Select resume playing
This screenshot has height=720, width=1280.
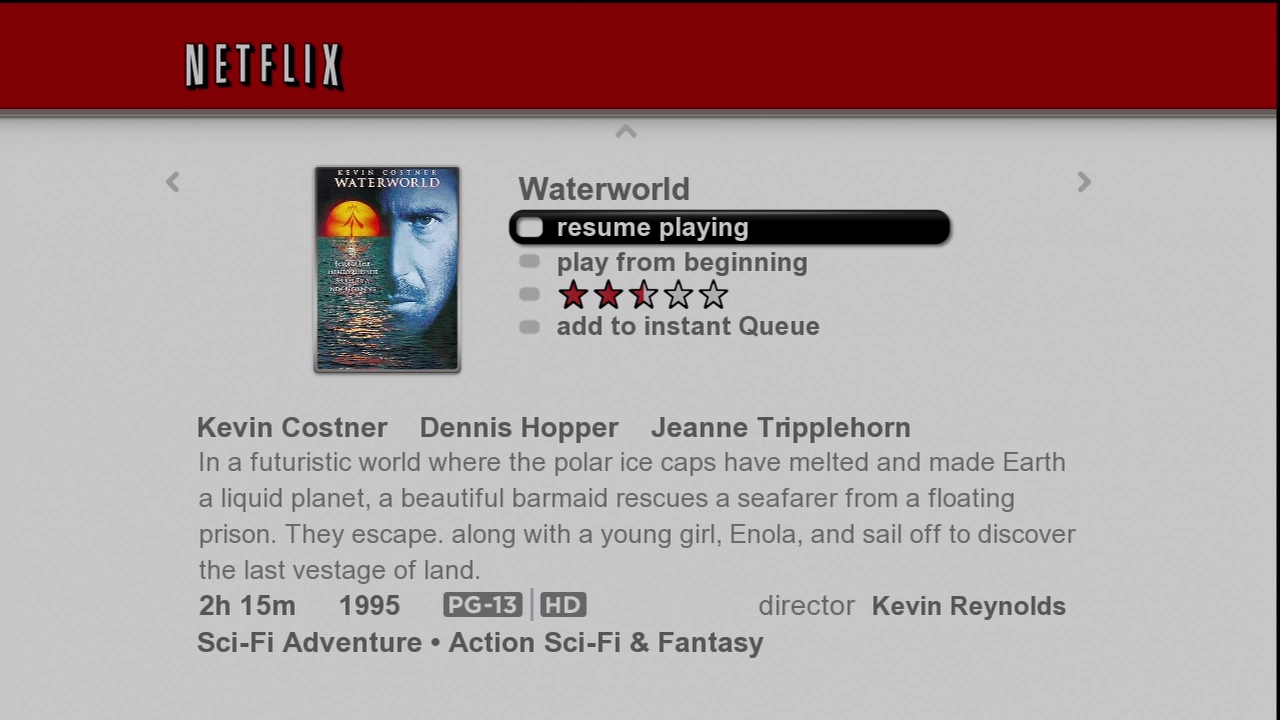coord(652,228)
